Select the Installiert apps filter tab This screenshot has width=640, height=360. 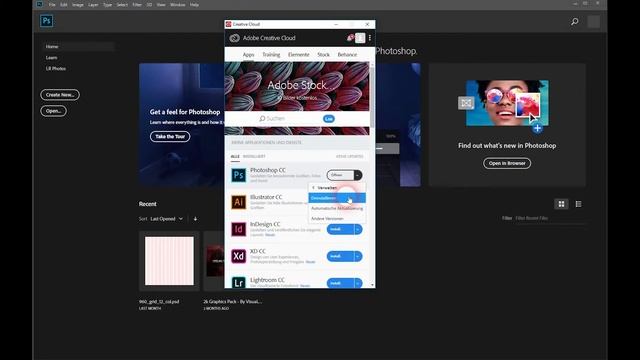(x=254, y=156)
